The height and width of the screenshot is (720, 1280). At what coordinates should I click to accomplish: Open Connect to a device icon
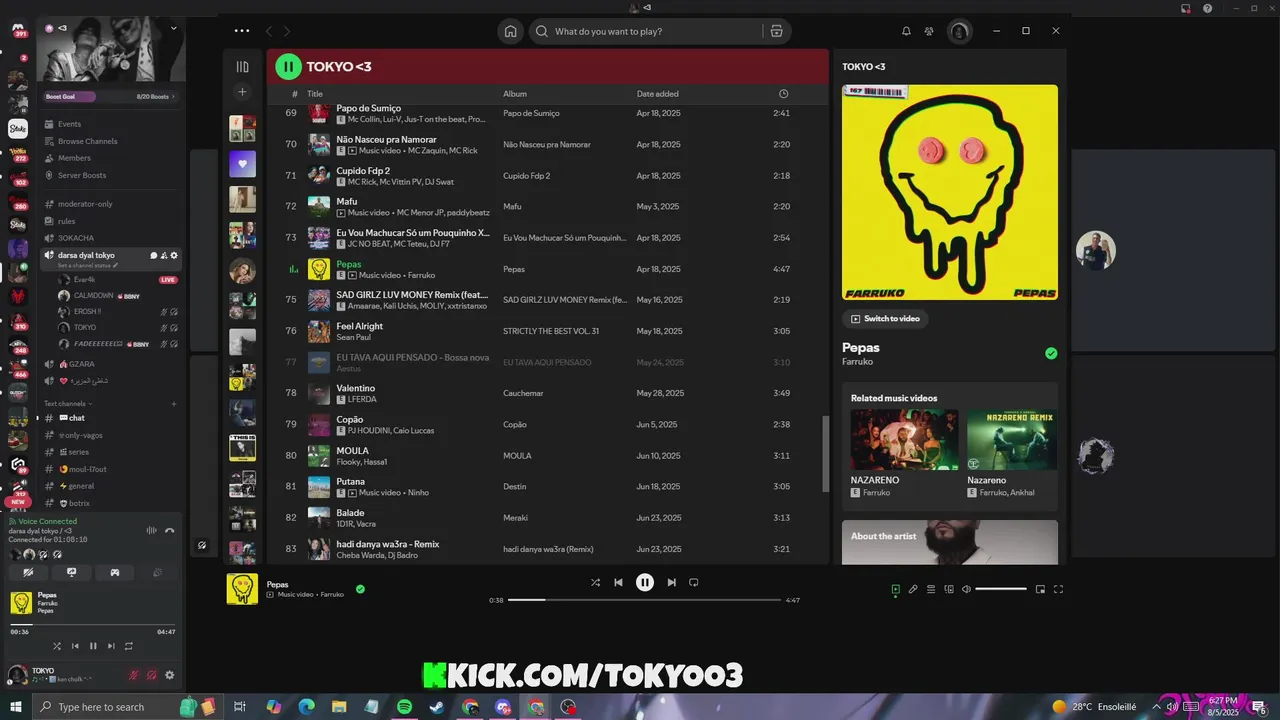[x=949, y=589]
